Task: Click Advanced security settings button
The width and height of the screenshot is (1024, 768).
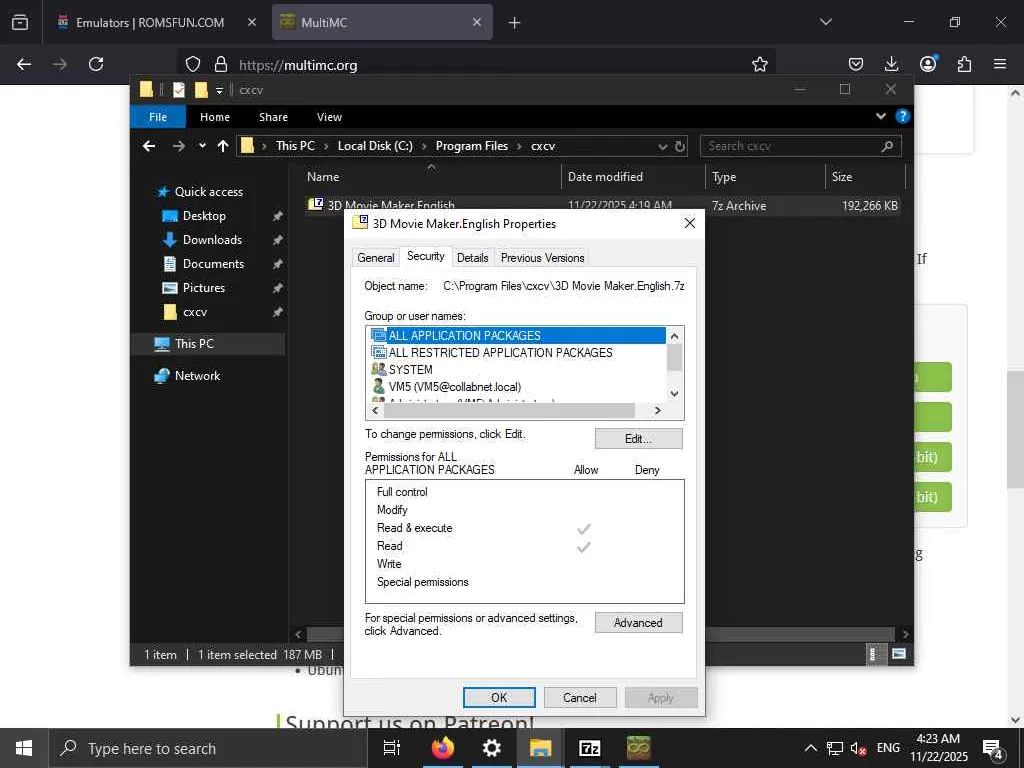Action: (638, 622)
